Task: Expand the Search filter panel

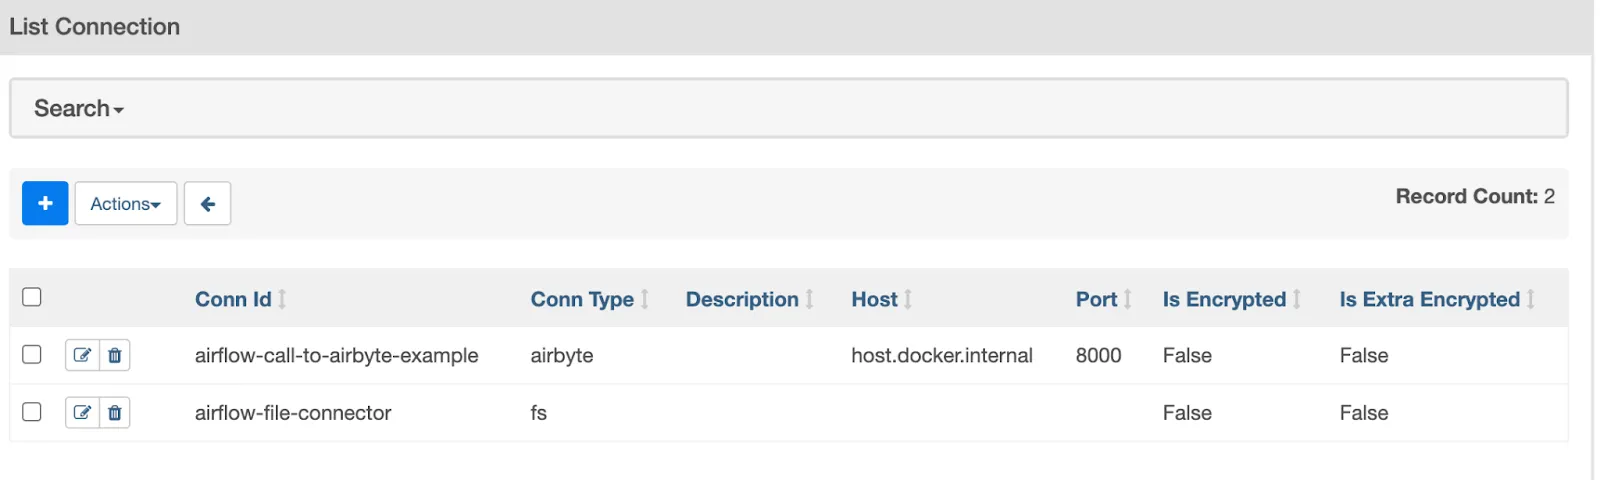Action: (78, 108)
